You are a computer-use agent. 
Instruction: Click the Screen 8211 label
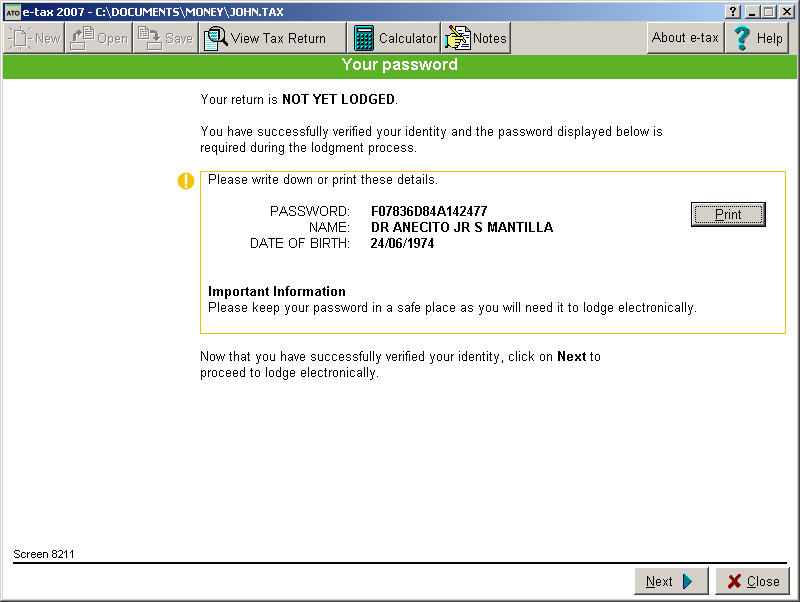coord(44,554)
